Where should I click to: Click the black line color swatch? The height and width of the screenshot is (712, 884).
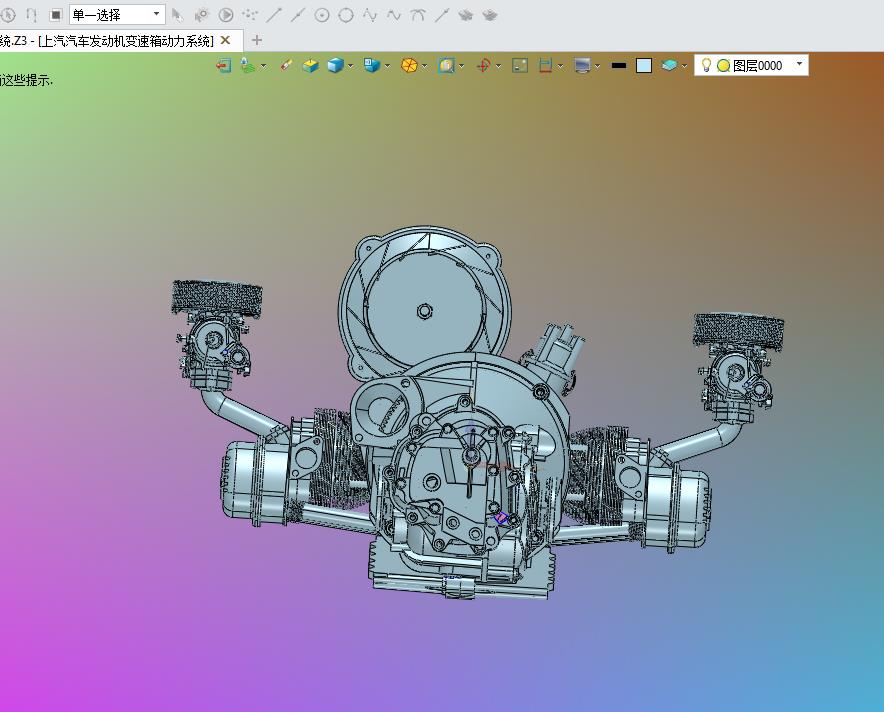[x=618, y=65]
